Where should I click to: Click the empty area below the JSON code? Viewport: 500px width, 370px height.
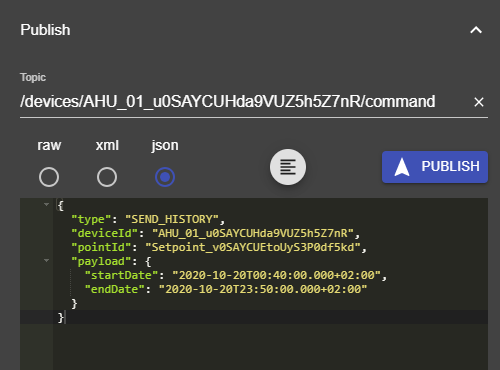coord(270,347)
